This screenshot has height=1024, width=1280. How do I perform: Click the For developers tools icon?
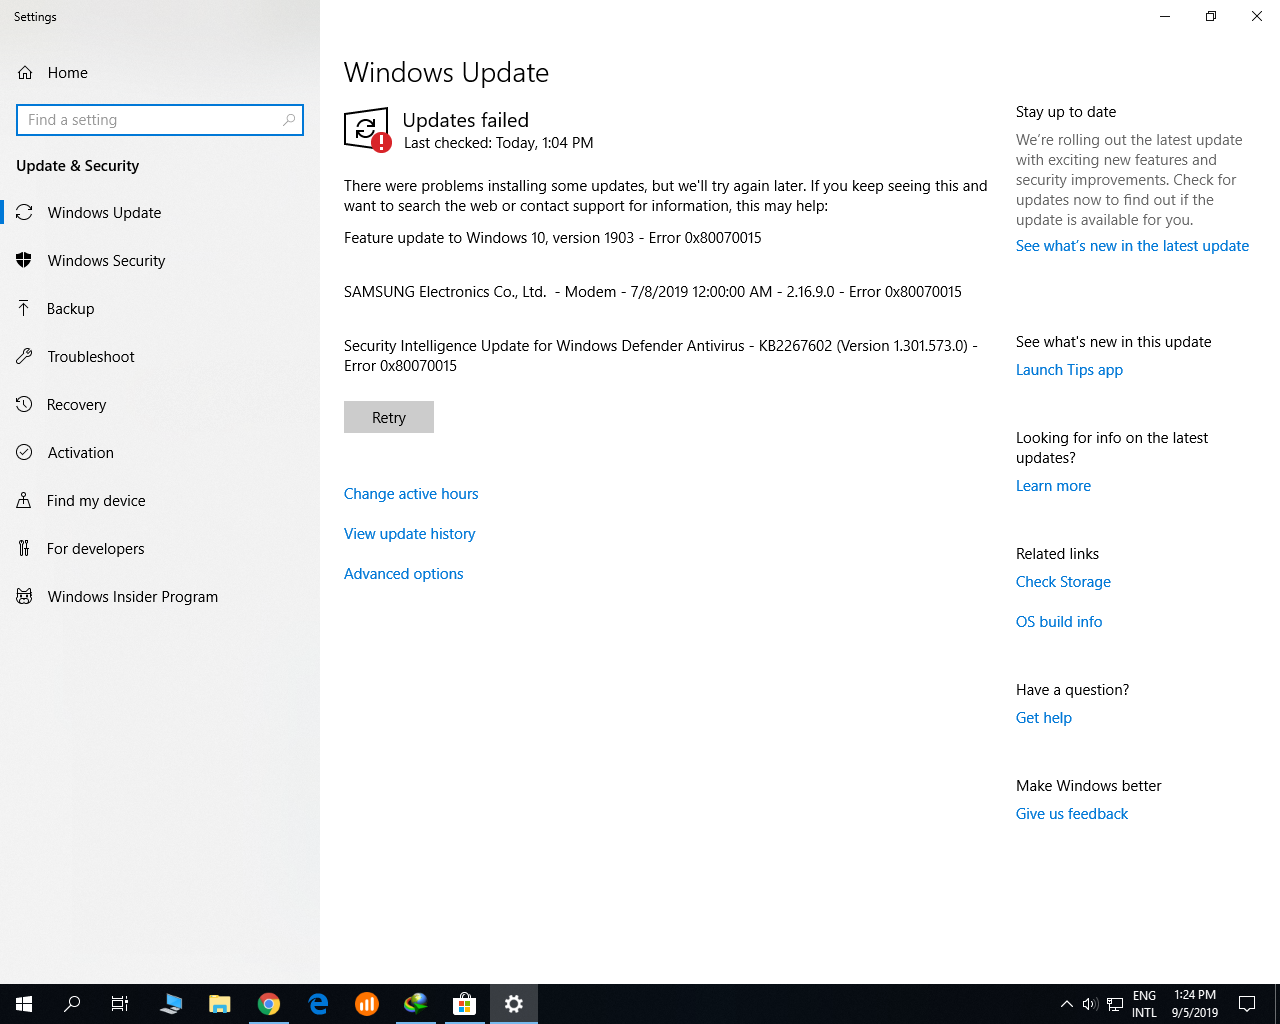pyautogui.click(x=24, y=548)
